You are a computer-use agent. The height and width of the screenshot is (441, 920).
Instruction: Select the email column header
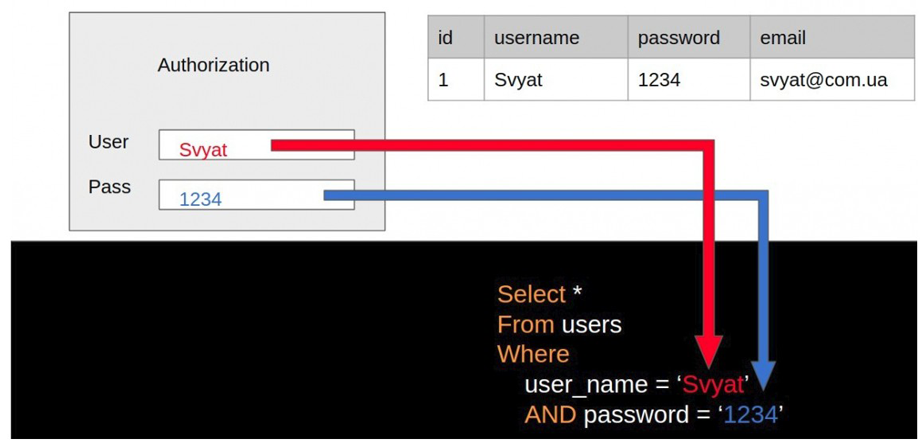pyautogui.click(x=783, y=38)
